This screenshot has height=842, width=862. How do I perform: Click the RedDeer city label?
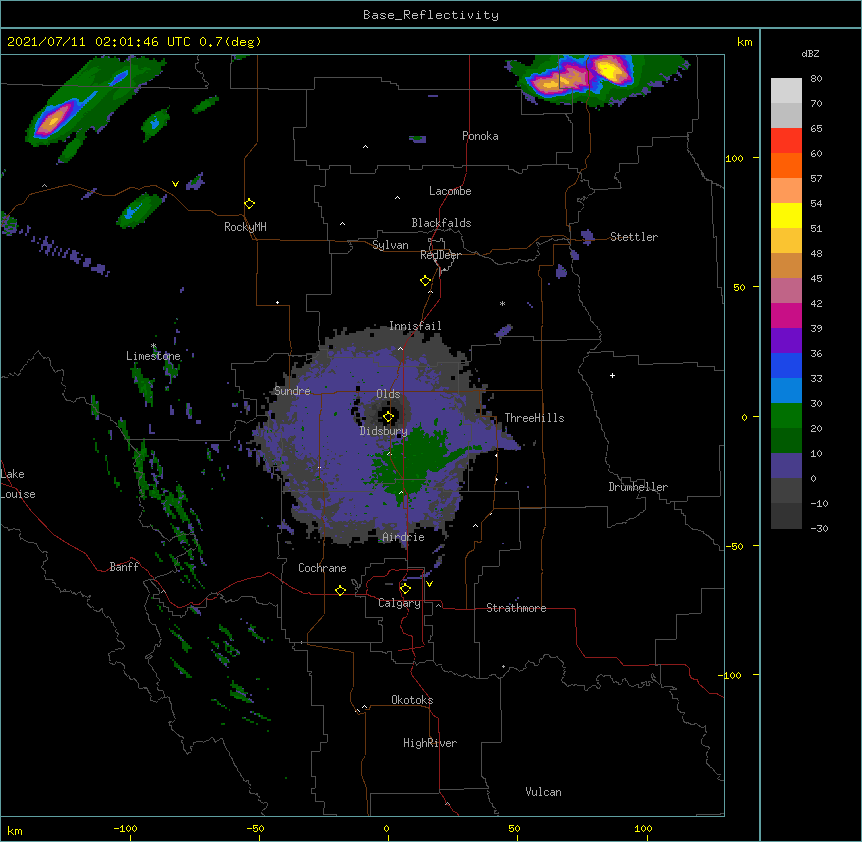pyautogui.click(x=441, y=255)
